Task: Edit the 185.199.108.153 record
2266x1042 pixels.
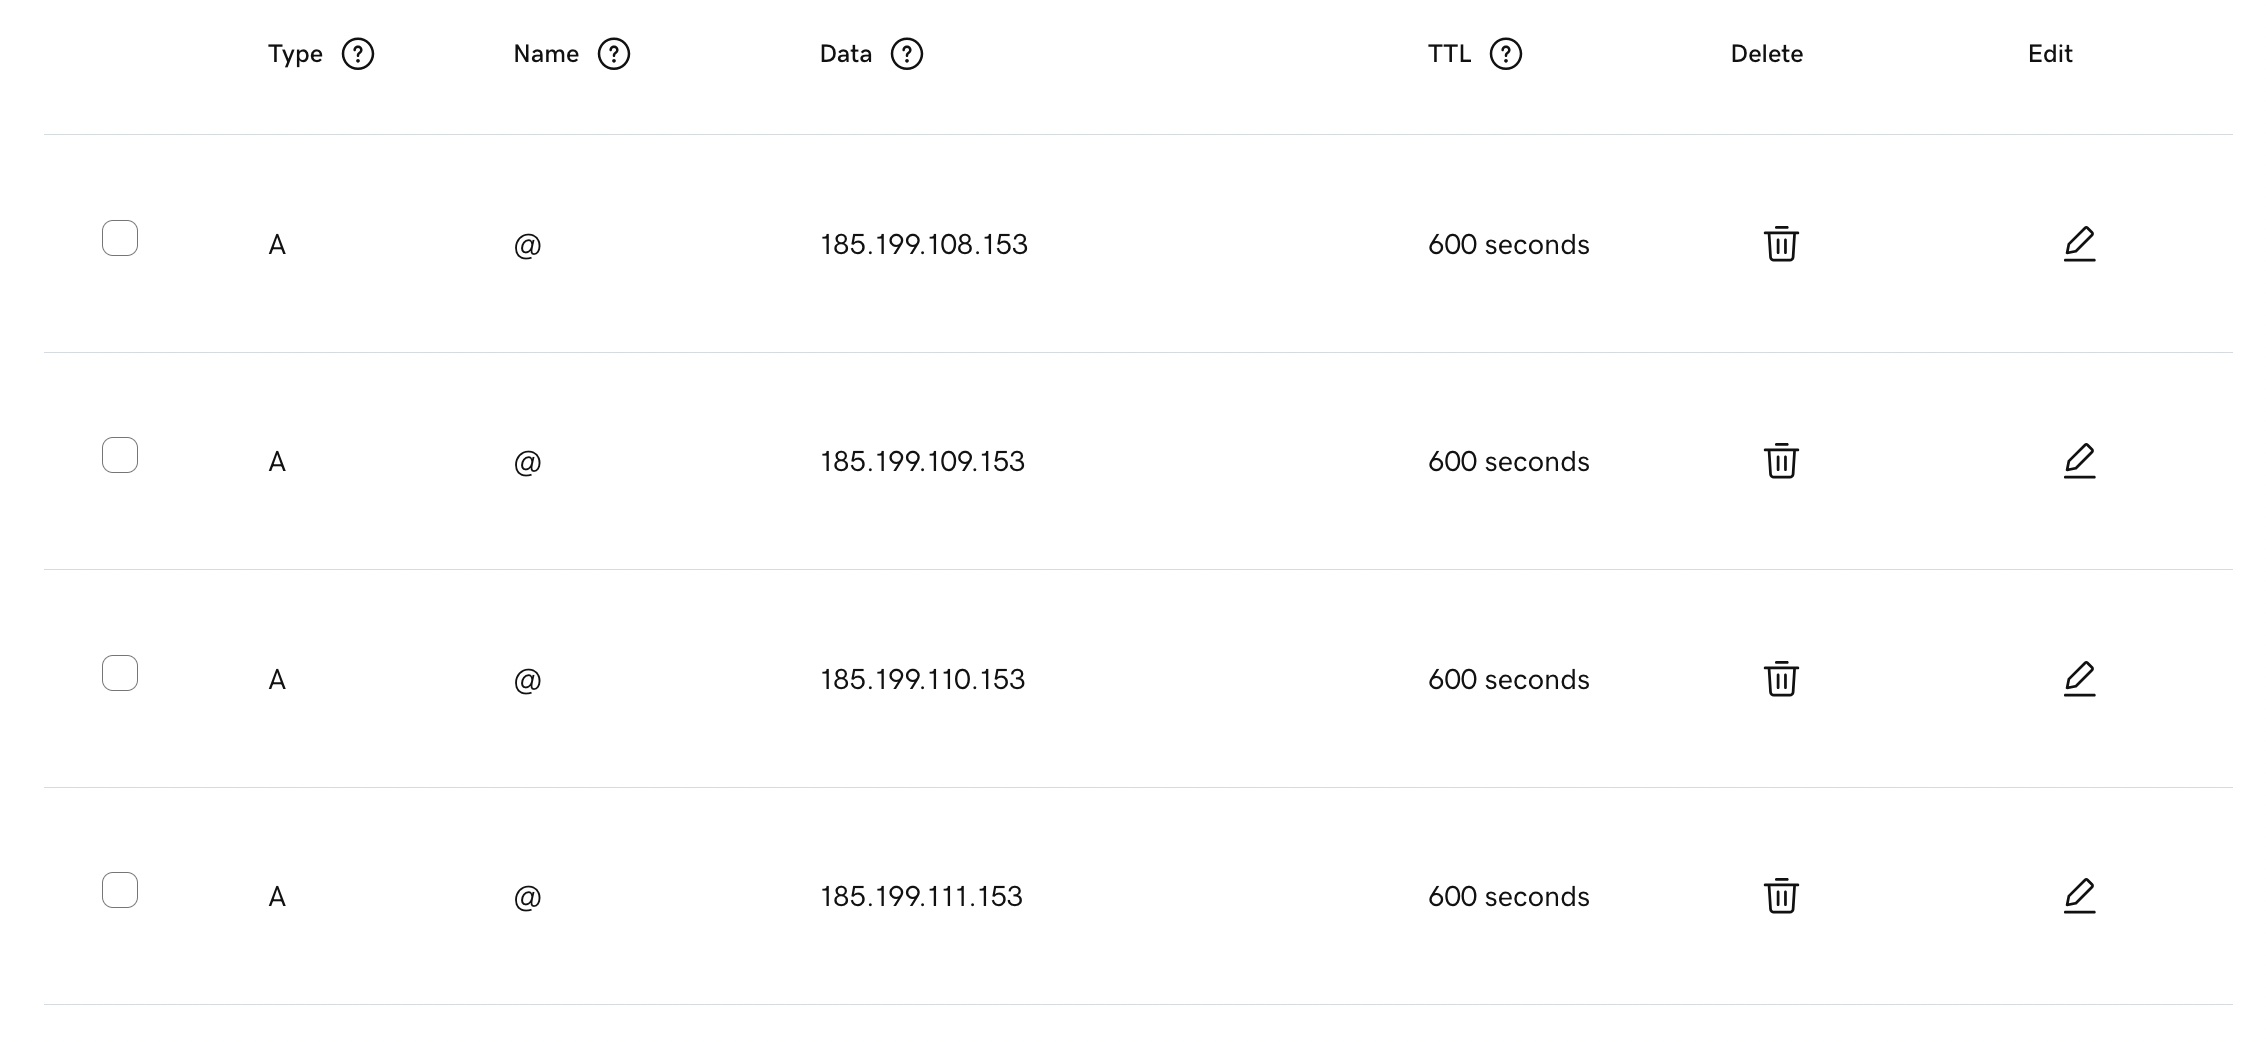Action: (2079, 244)
